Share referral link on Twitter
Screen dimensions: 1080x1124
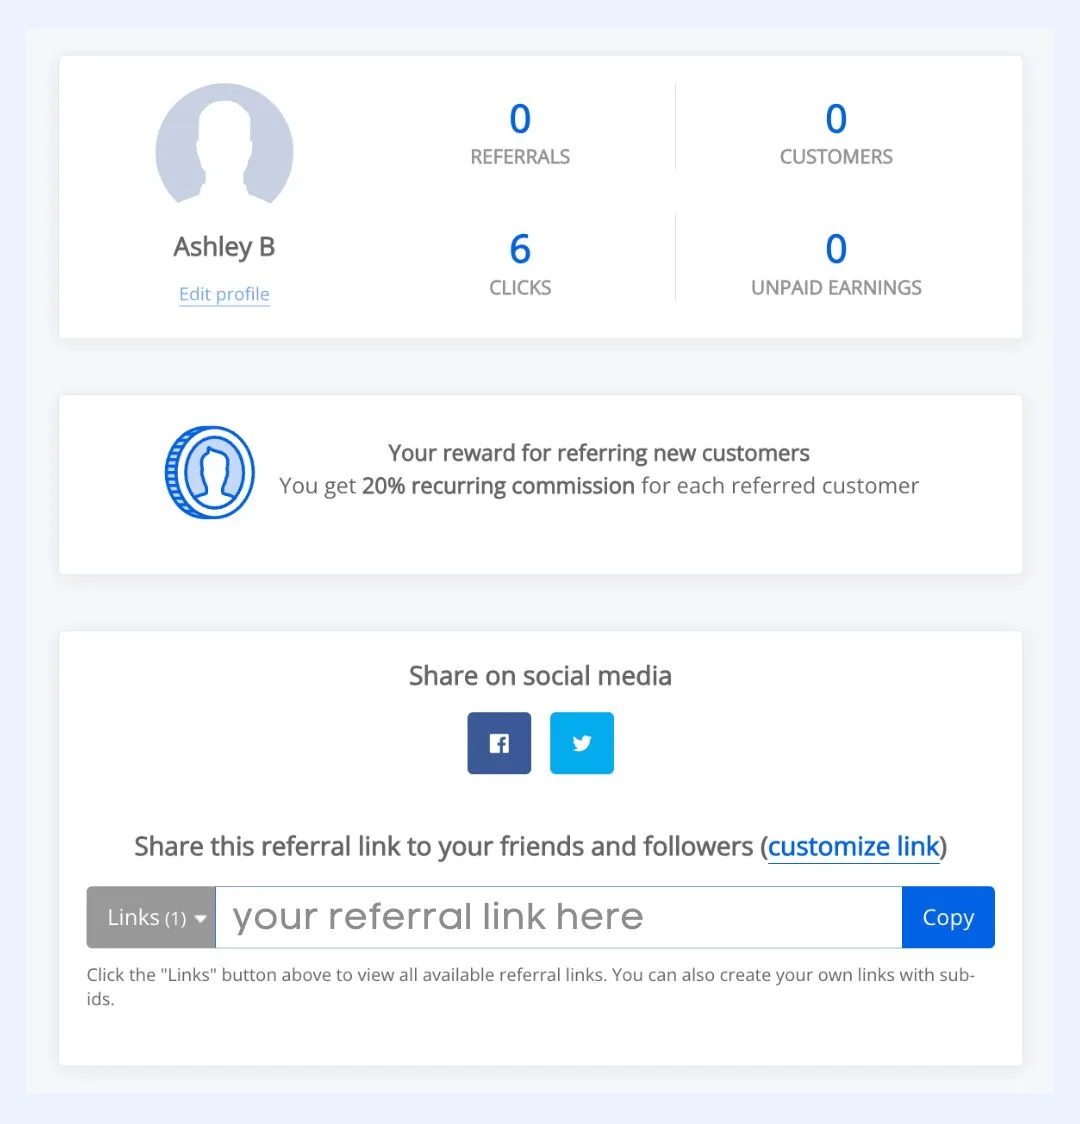click(x=581, y=743)
